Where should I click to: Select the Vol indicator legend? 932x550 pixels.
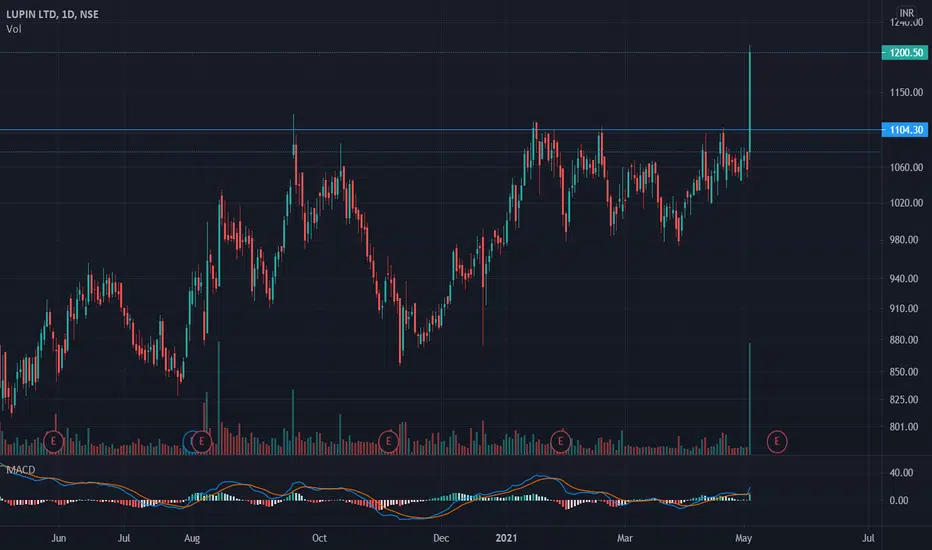14,29
